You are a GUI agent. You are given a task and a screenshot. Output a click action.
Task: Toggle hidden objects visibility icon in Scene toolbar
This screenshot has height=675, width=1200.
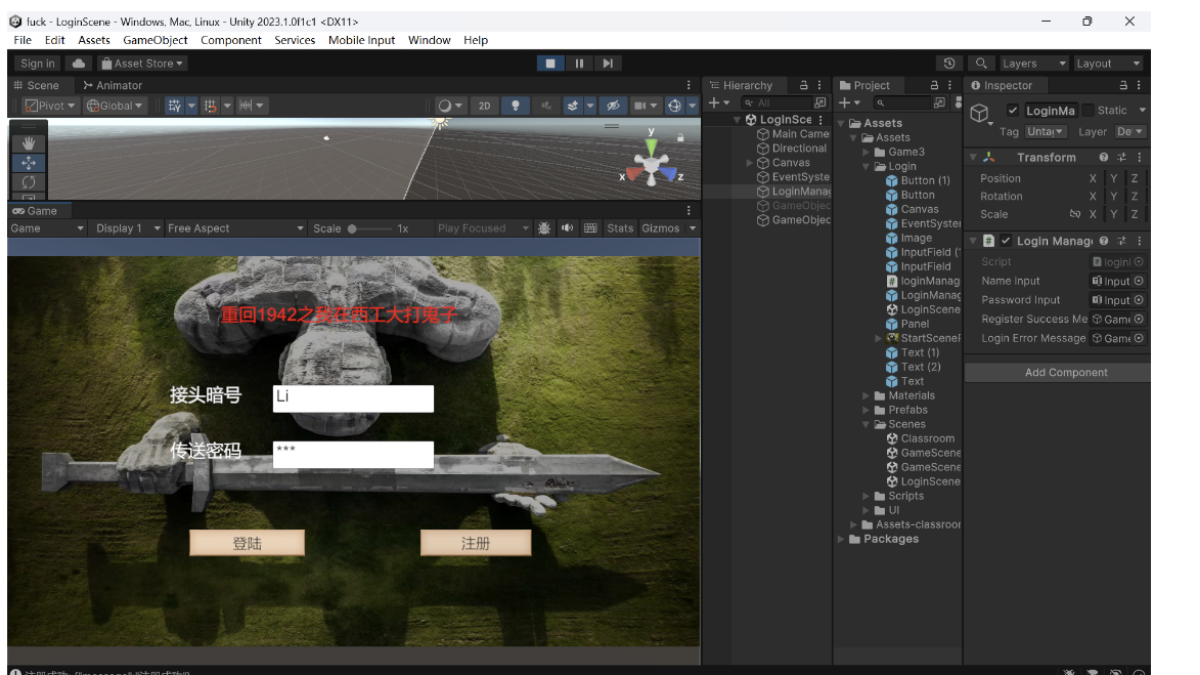pos(614,105)
